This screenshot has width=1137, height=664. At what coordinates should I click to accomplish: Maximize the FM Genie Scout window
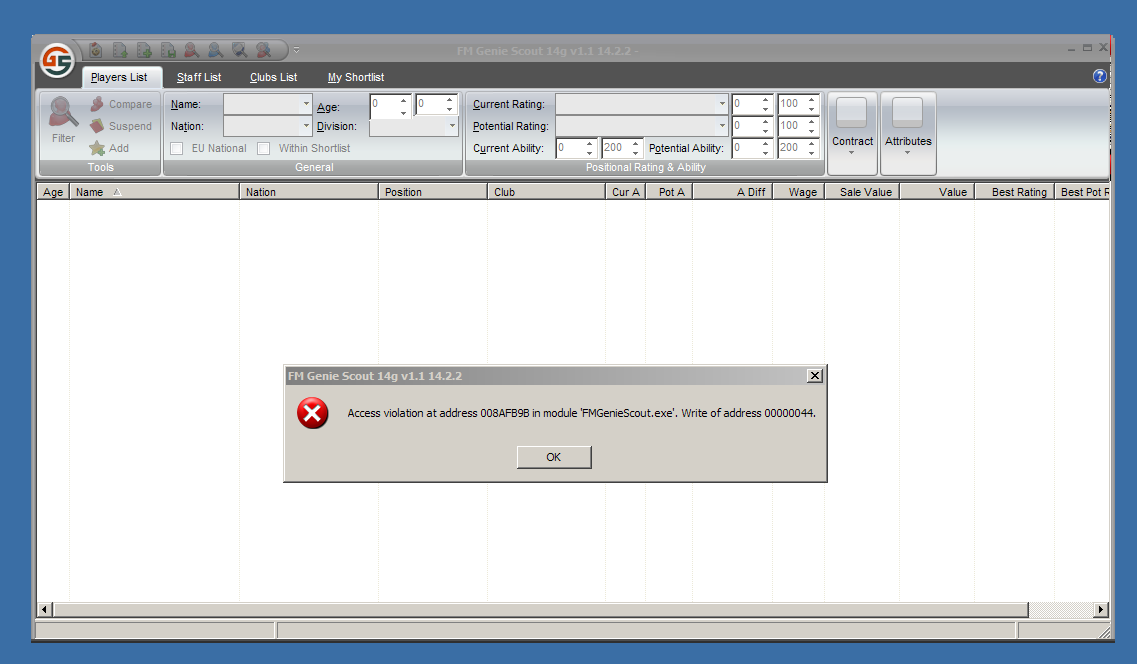click(1087, 48)
